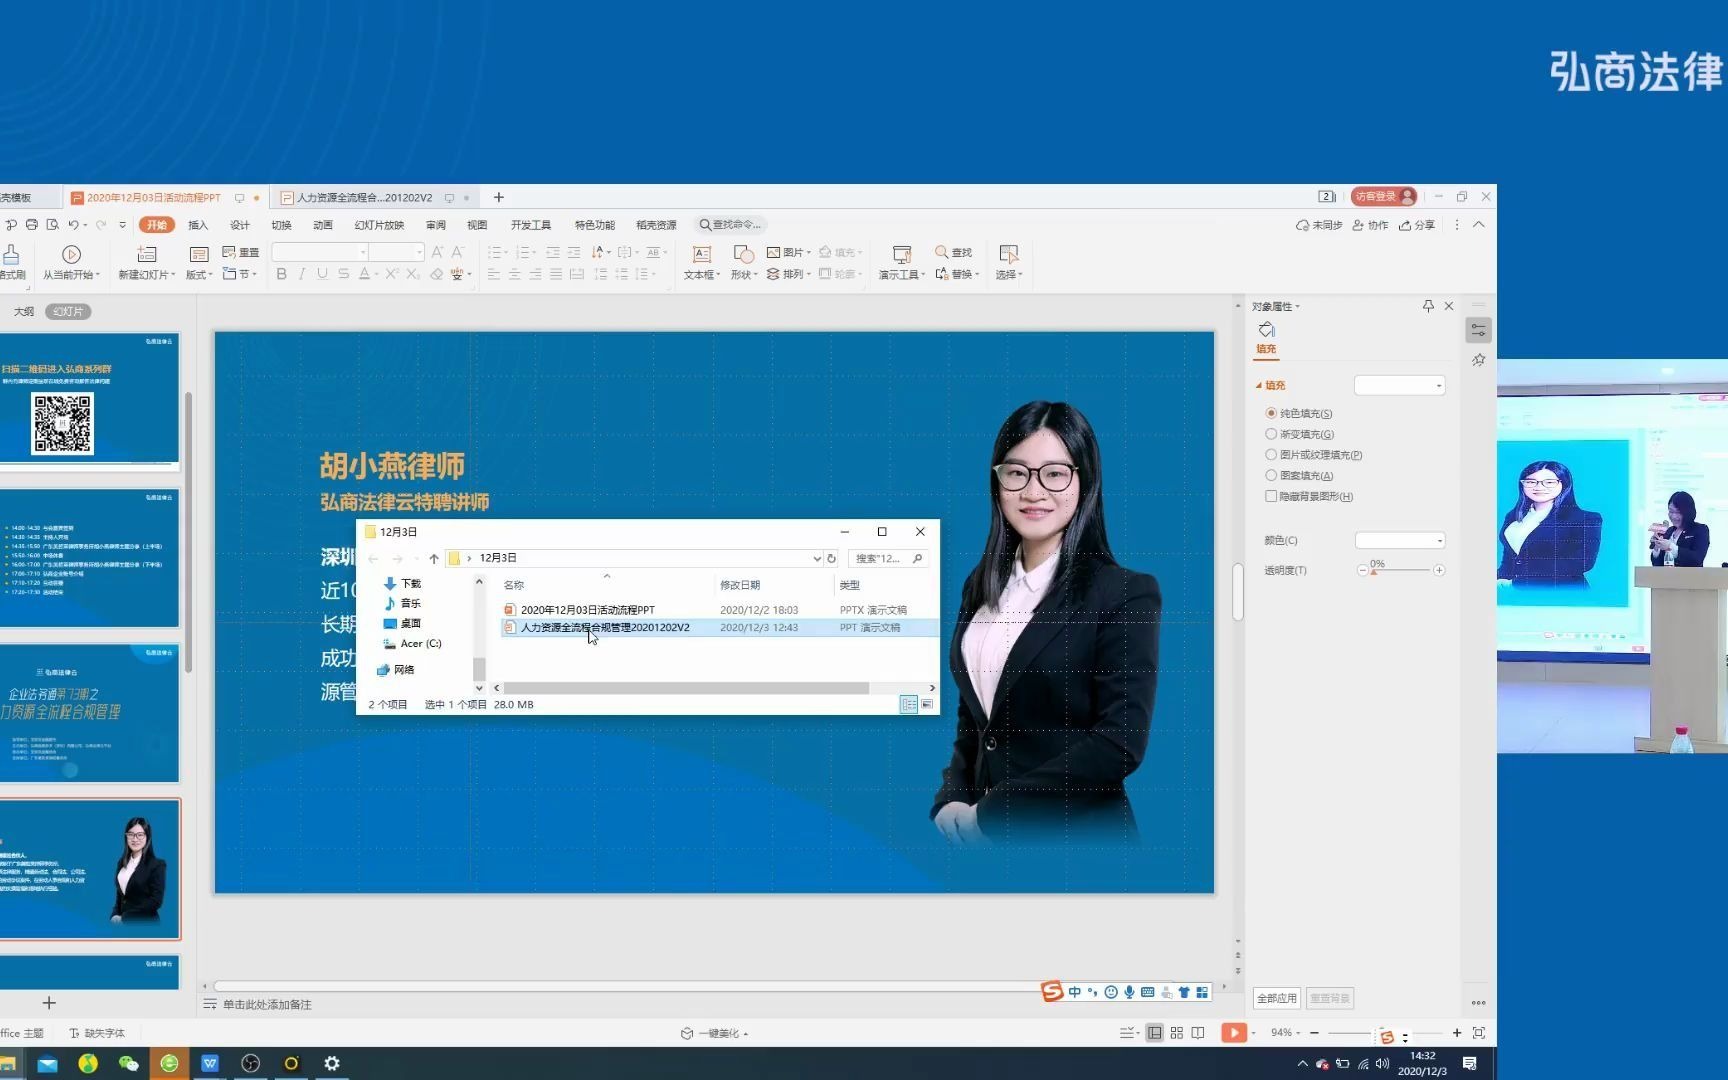Open the Slide Show (幻灯片放映) tab
Screen dimensions: 1728x1080
[x=379, y=225]
